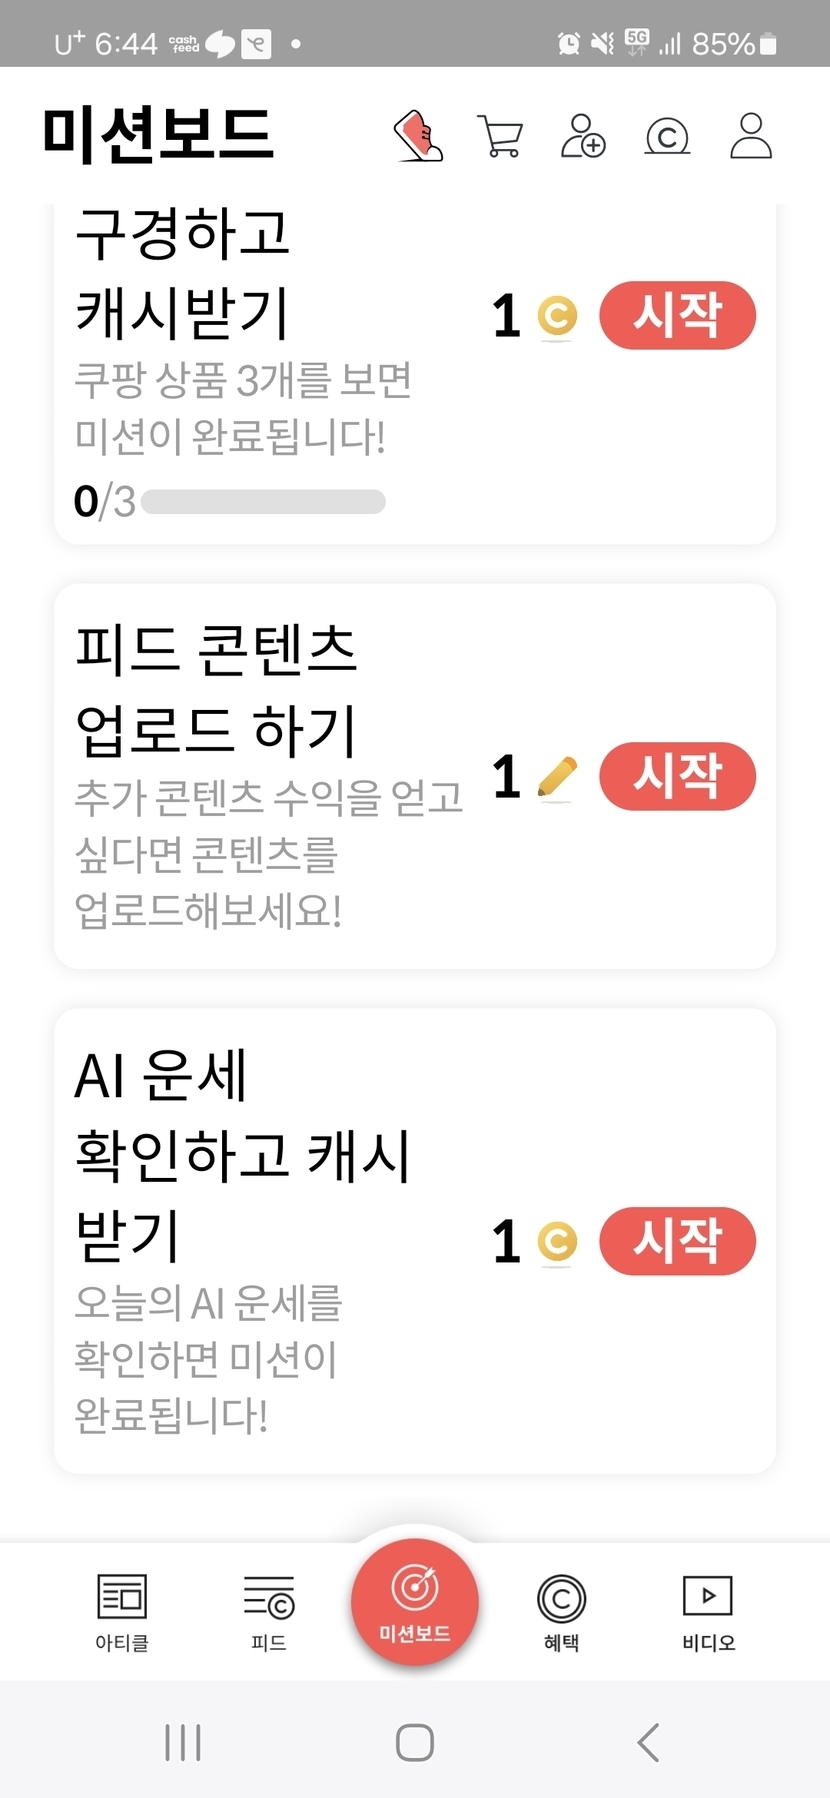This screenshot has width=830, height=1798.
Task: Tap the gold coin on AI 운세 card
Action: [557, 1242]
